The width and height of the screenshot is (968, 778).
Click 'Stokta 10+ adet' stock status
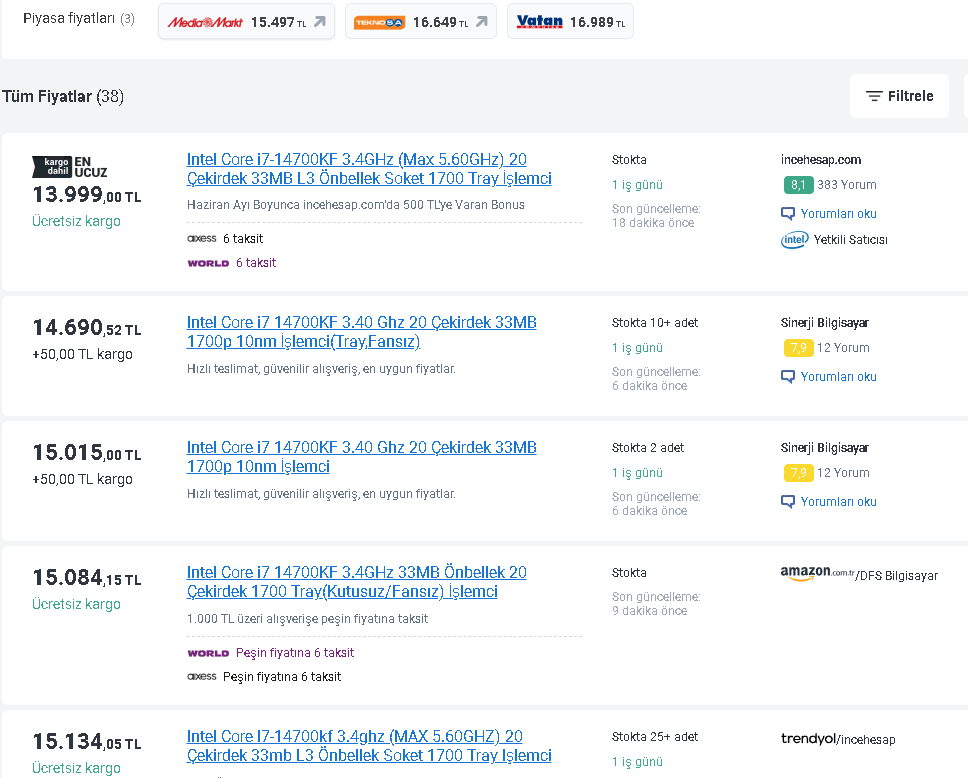654,322
